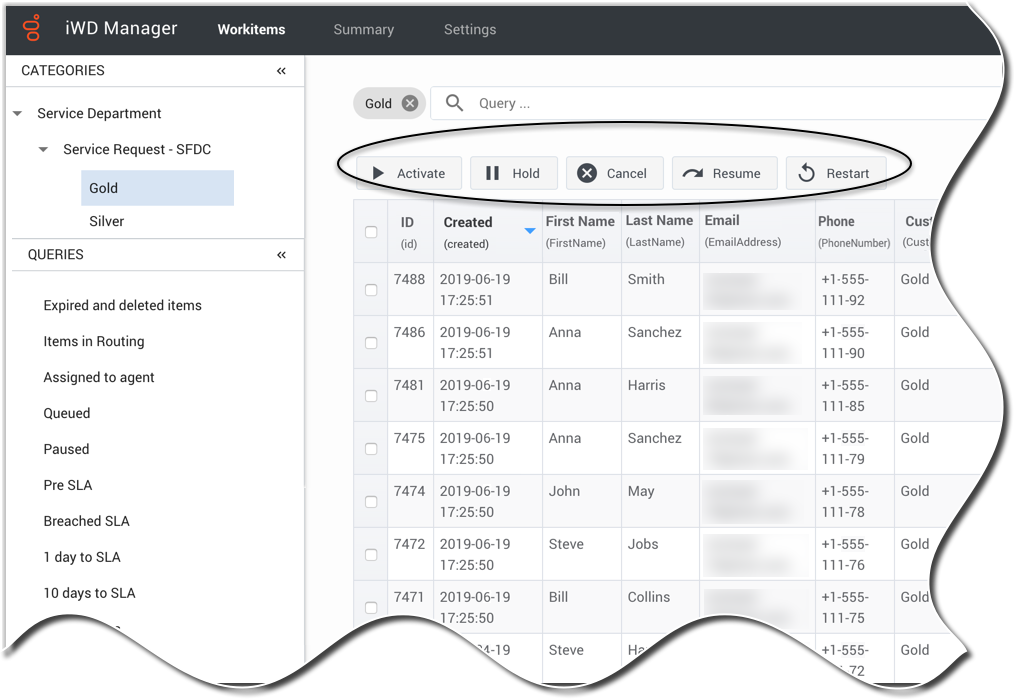Screen dimensions: 1014x699
Task: Remove the Gold filter chip
Action: point(409,103)
